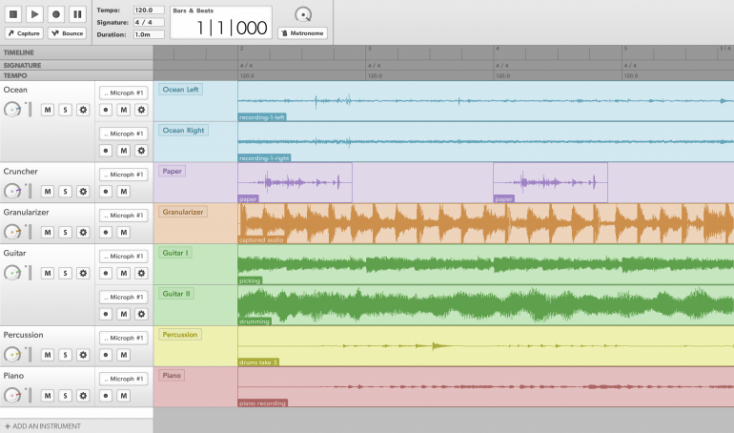Open Microph #1 dropdown on Percussion track
The image size is (734, 433).
tap(124, 338)
